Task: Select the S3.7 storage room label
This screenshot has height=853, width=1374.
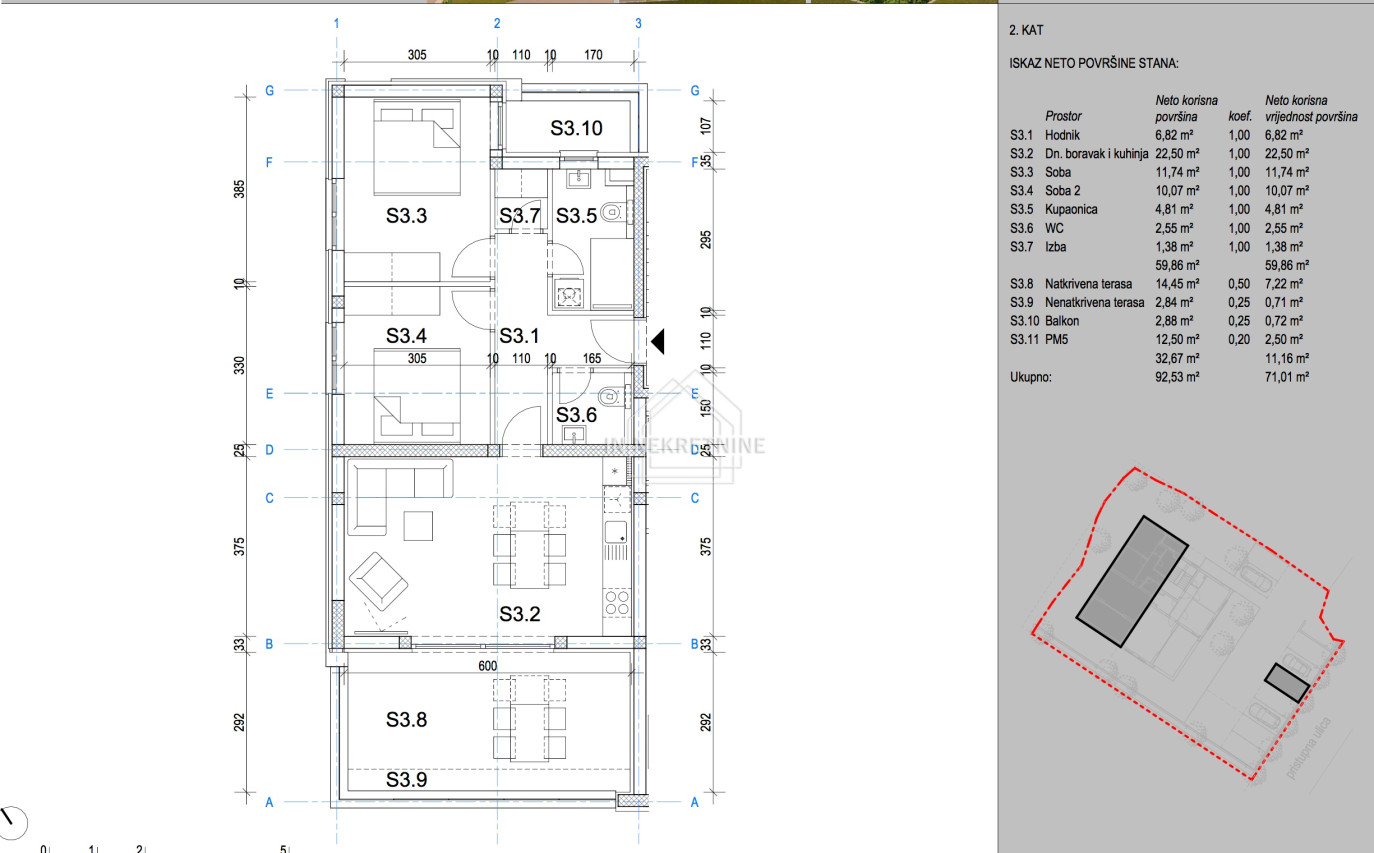Action: (519, 215)
